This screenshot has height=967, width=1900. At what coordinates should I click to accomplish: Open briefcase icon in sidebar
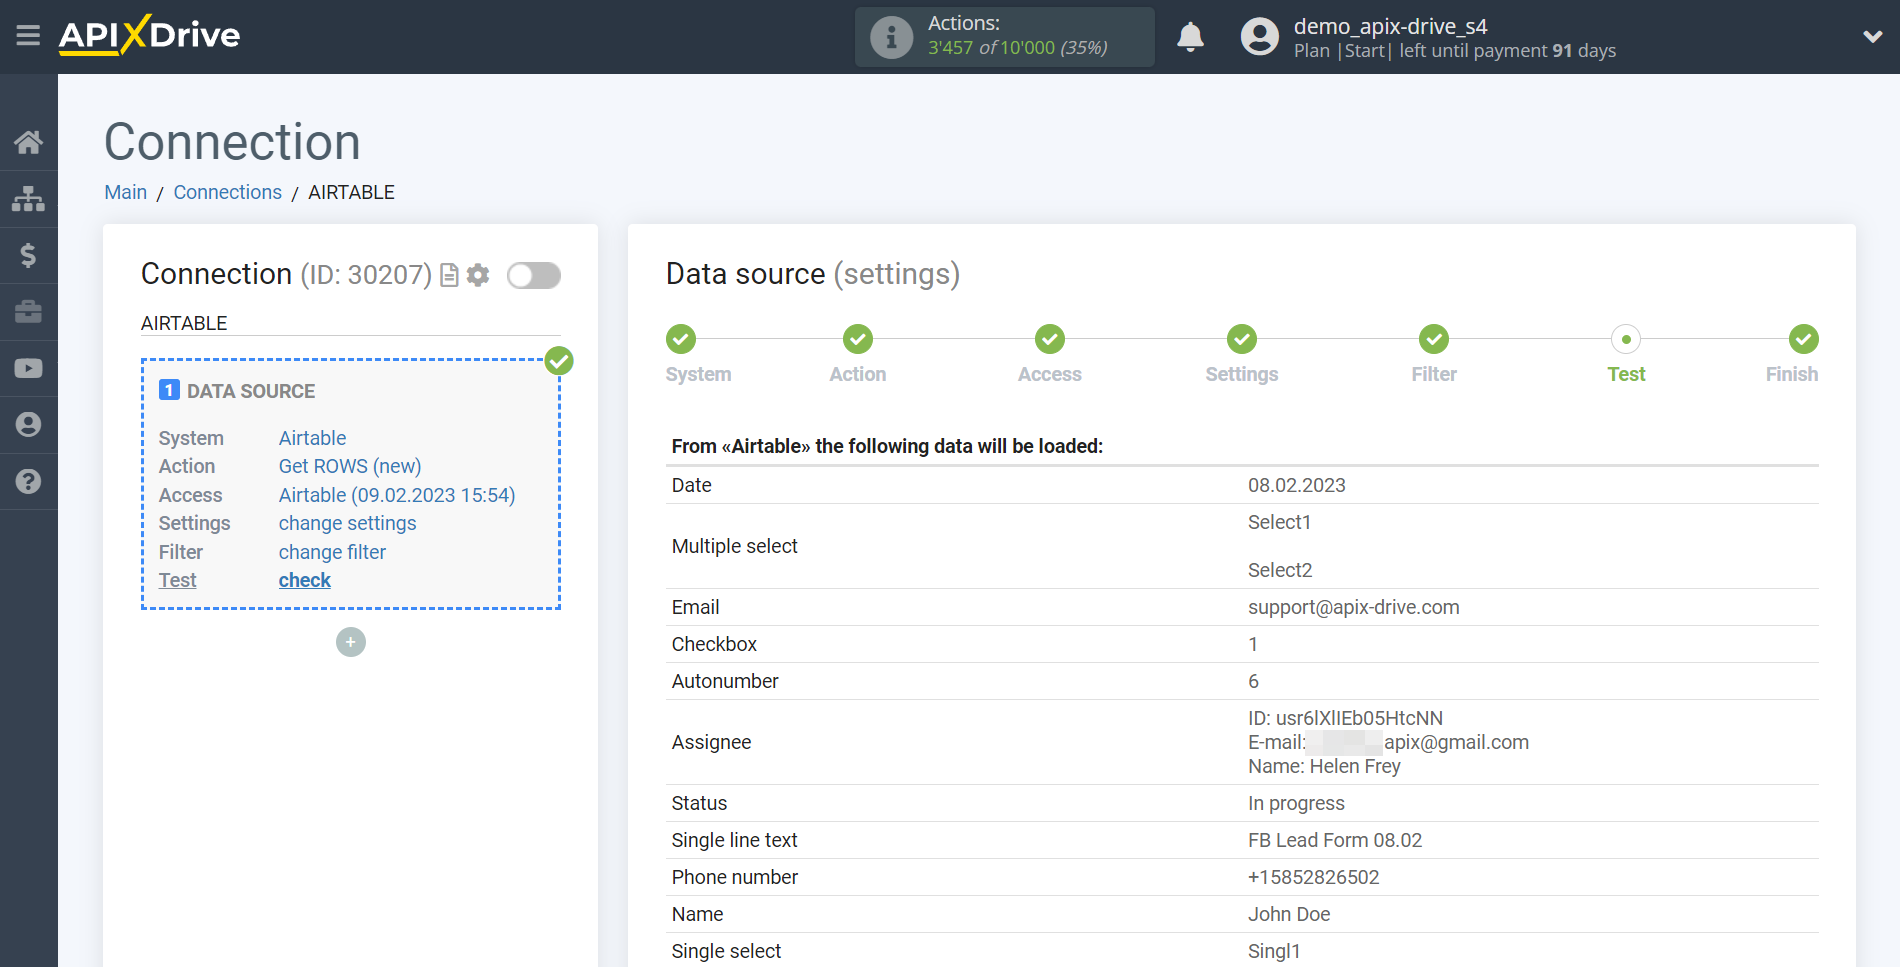pyautogui.click(x=28, y=312)
